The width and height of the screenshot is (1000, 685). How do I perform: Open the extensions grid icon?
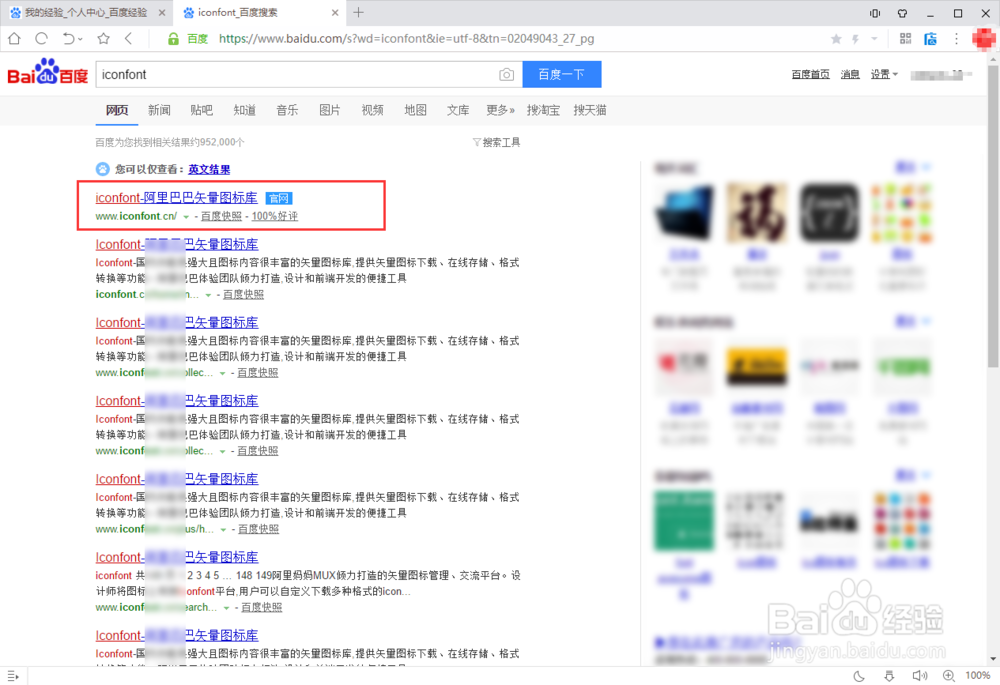(905, 38)
